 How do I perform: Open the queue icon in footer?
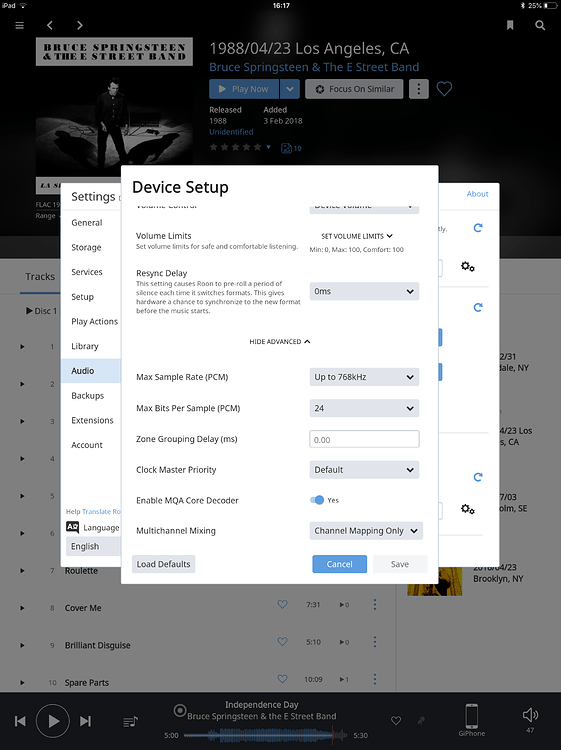130,721
